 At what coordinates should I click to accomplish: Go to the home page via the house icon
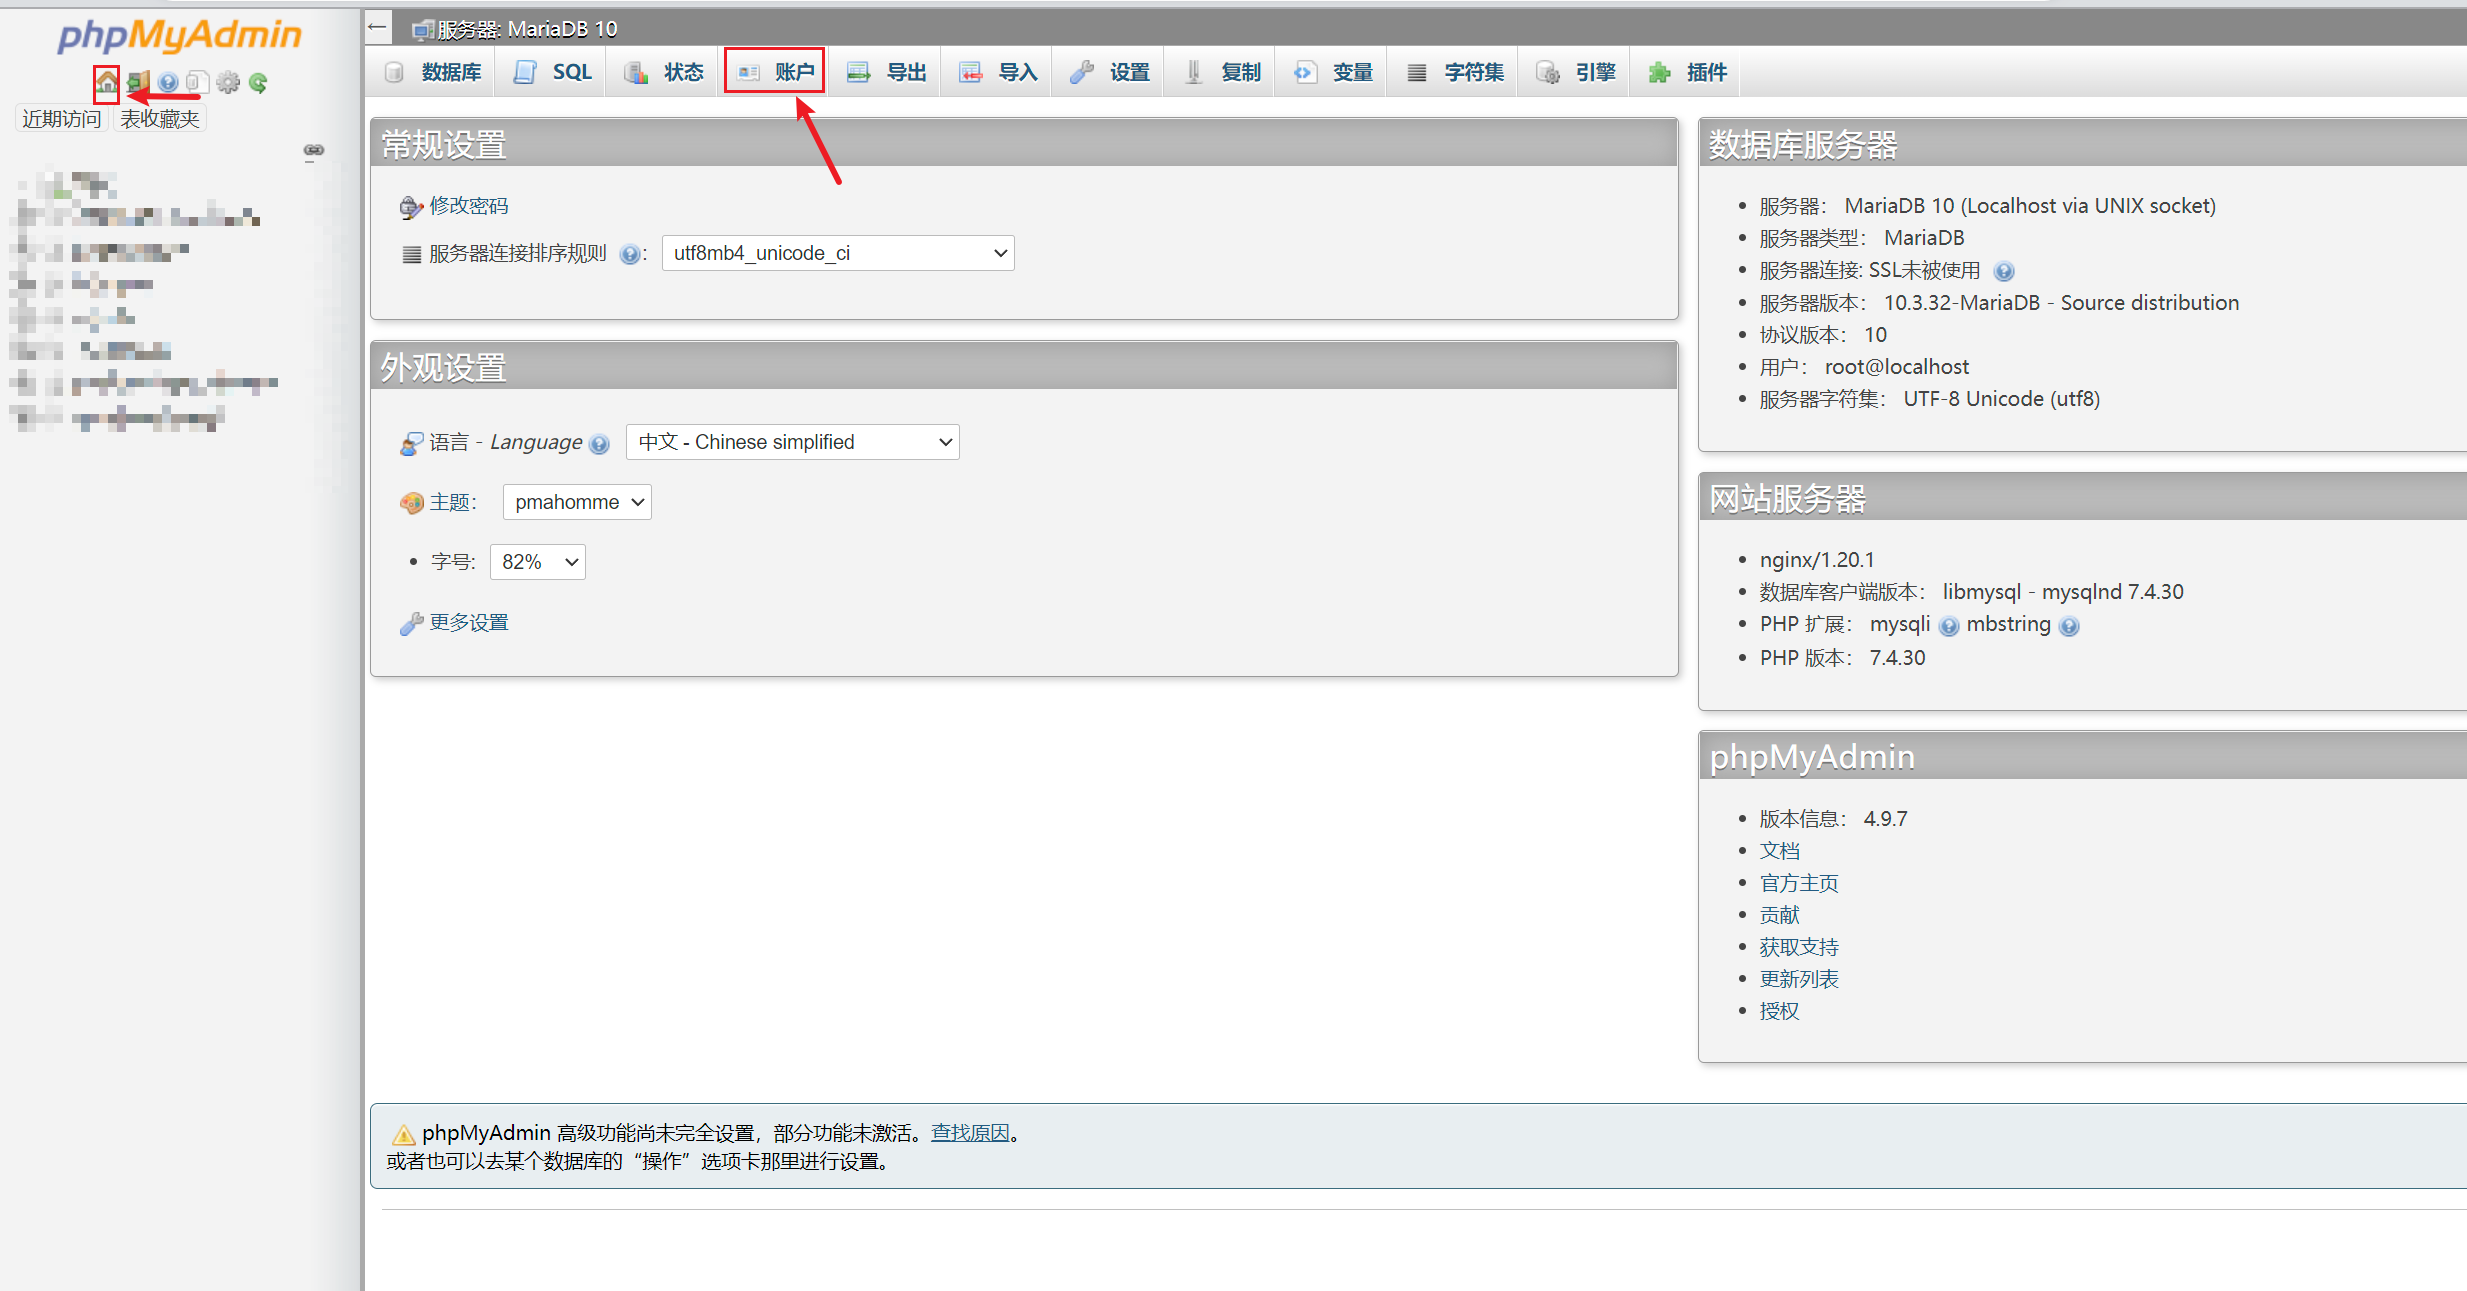pyautogui.click(x=107, y=82)
